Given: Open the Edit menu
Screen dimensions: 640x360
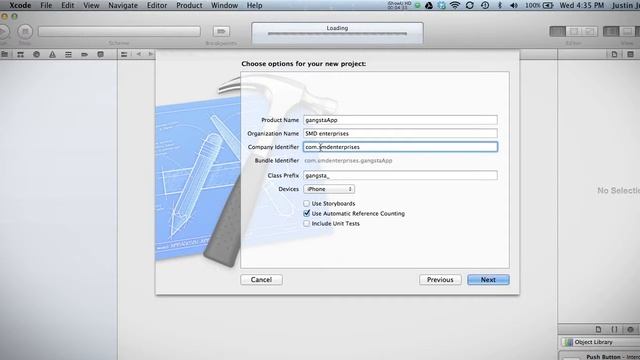Looking at the screenshot, I should pyautogui.click(x=67, y=5).
